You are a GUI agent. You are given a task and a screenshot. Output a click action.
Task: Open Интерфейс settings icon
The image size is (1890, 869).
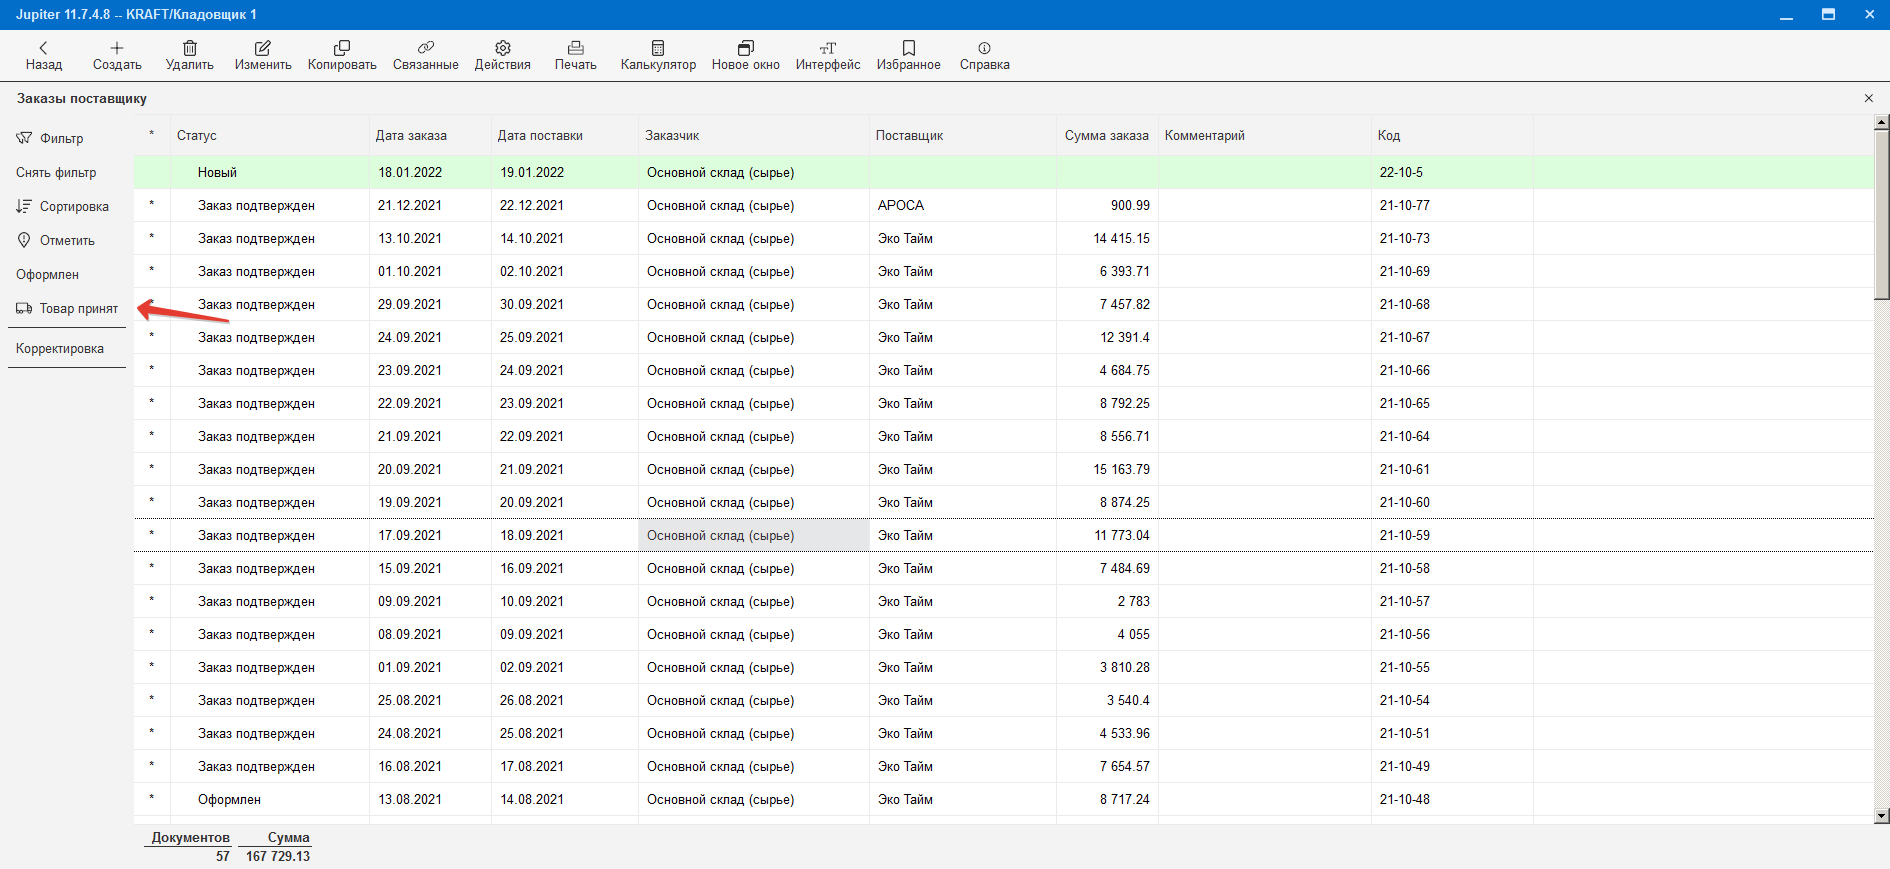click(x=828, y=48)
